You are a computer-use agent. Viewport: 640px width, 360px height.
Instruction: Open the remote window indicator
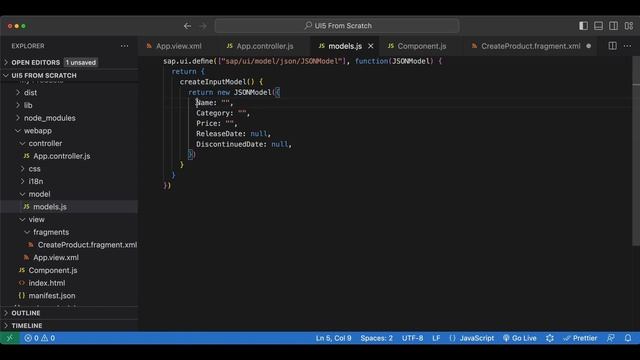point(10,338)
